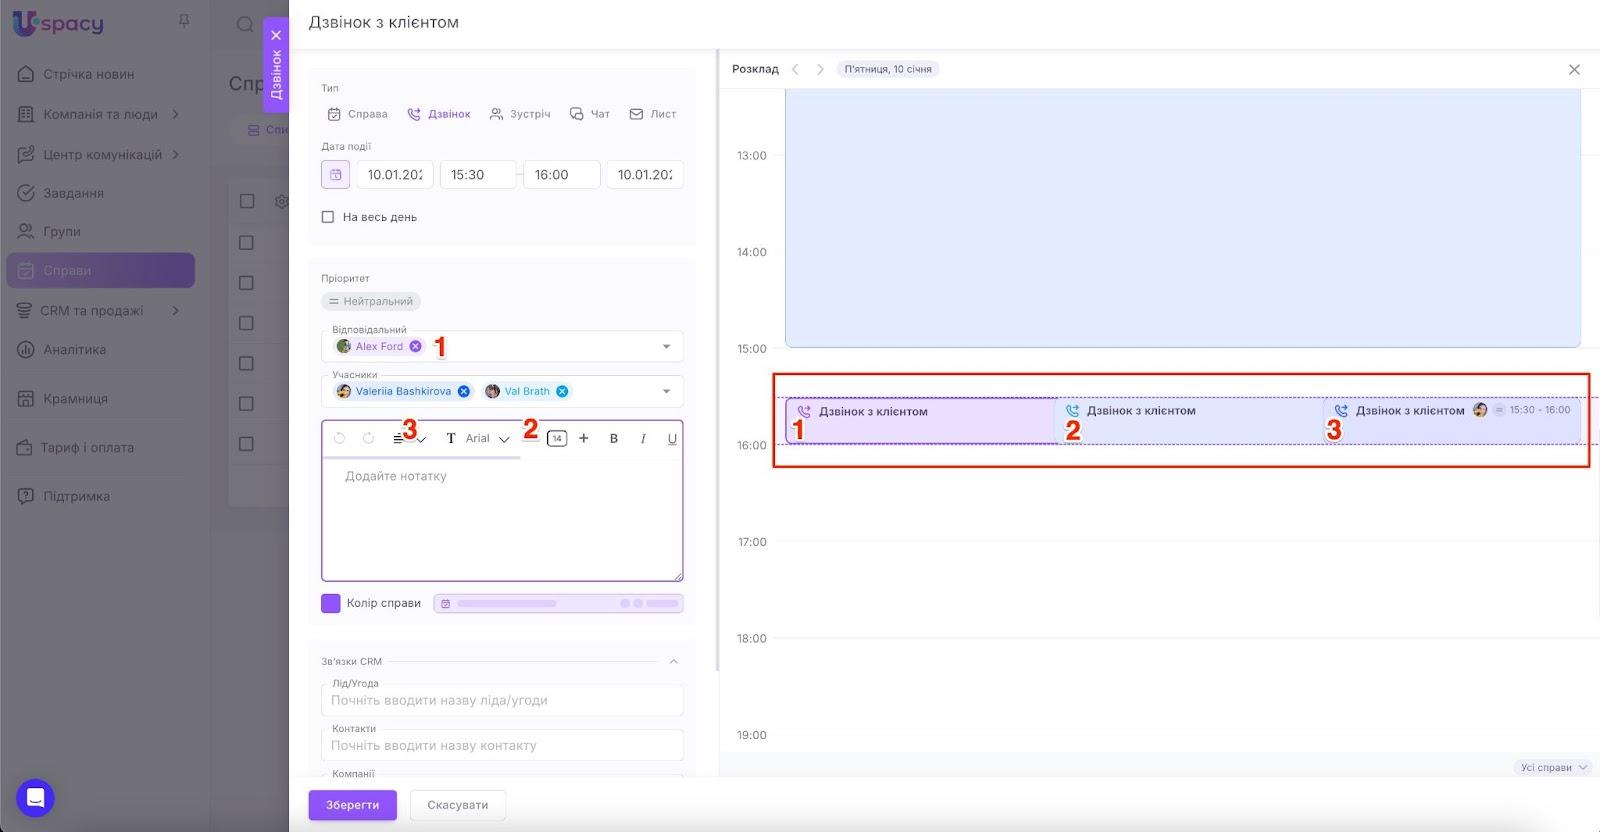Click the Скасувати button
The image size is (1600, 832).
[x=457, y=805]
